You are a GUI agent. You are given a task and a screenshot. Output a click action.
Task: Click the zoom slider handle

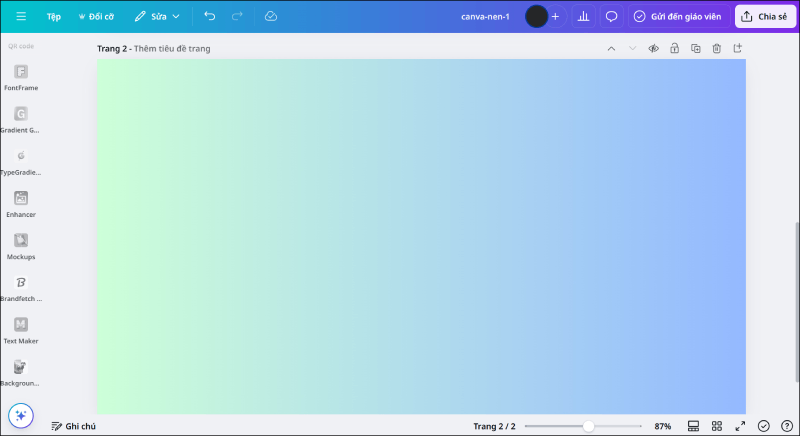[x=588, y=426]
